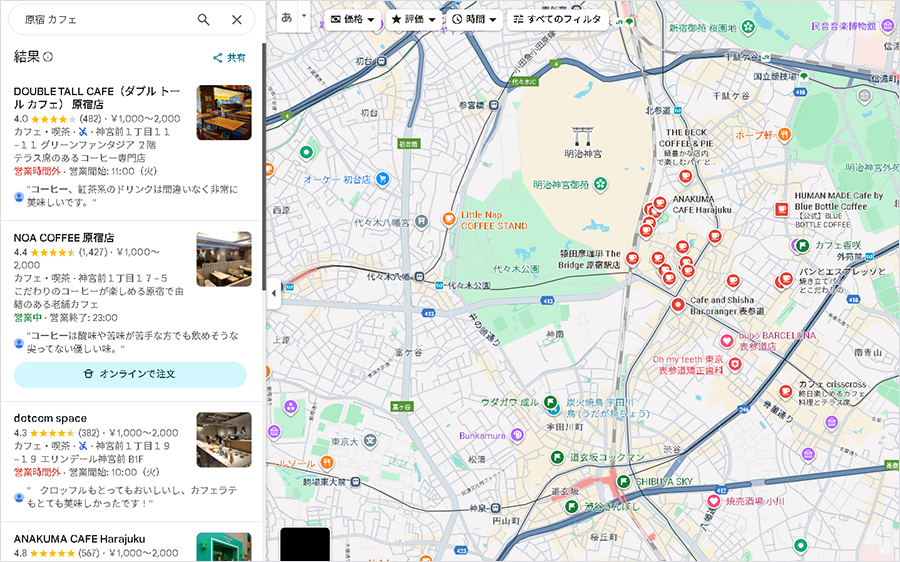The image size is (900, 562).
Task: Clear the search with the X icon
Action: (237, 19)
